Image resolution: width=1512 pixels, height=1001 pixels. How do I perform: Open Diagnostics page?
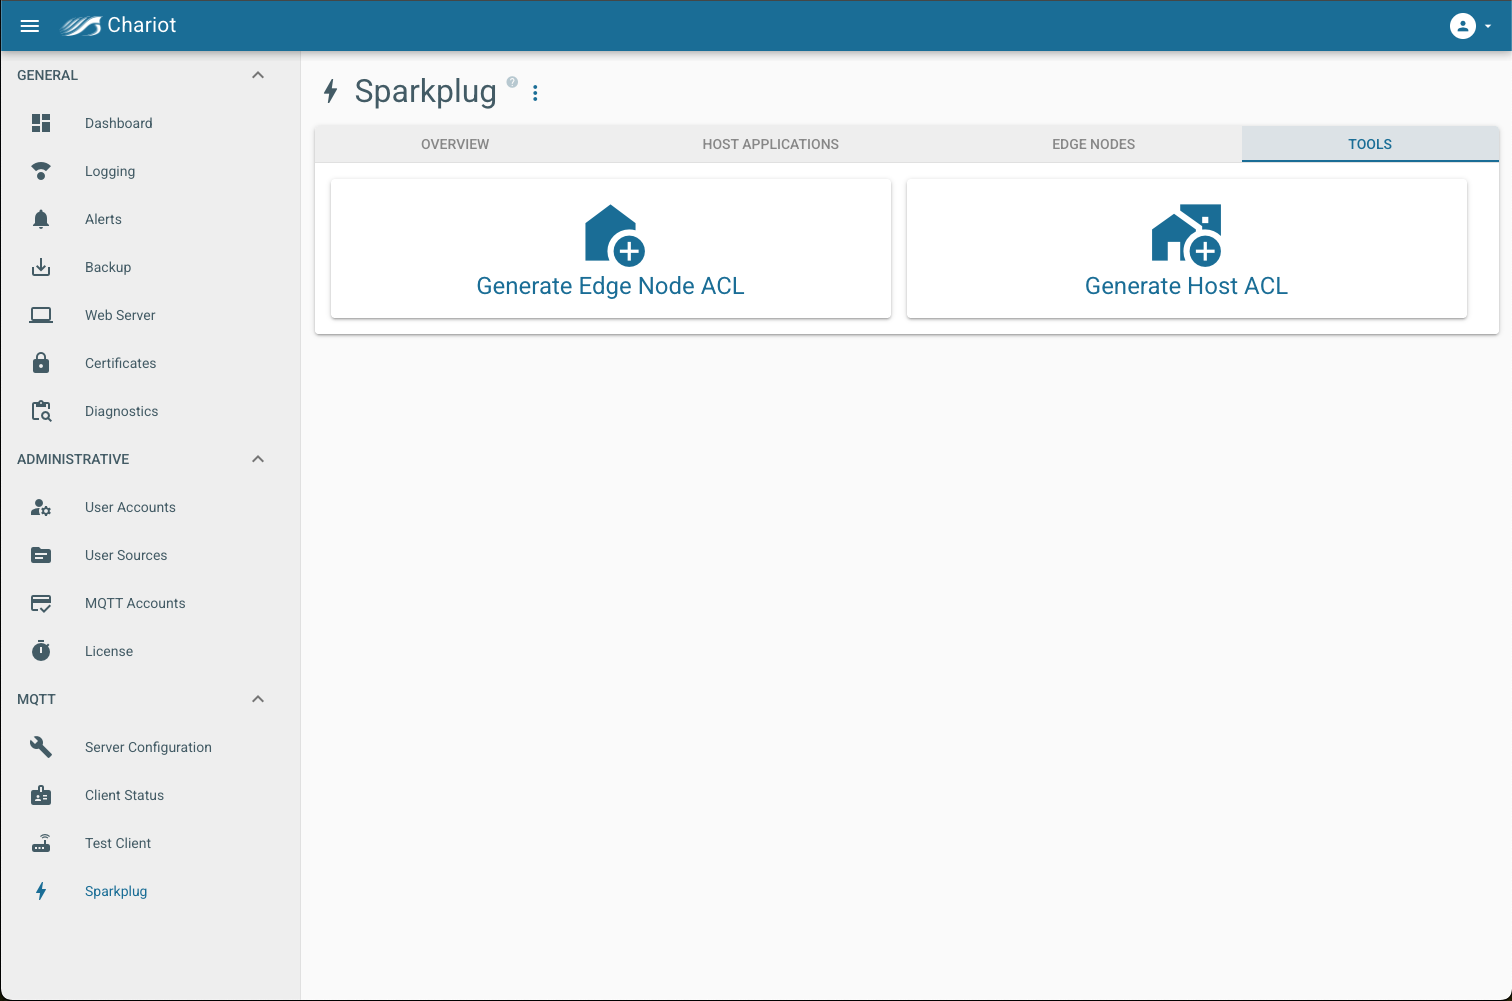tap(122, 411)
